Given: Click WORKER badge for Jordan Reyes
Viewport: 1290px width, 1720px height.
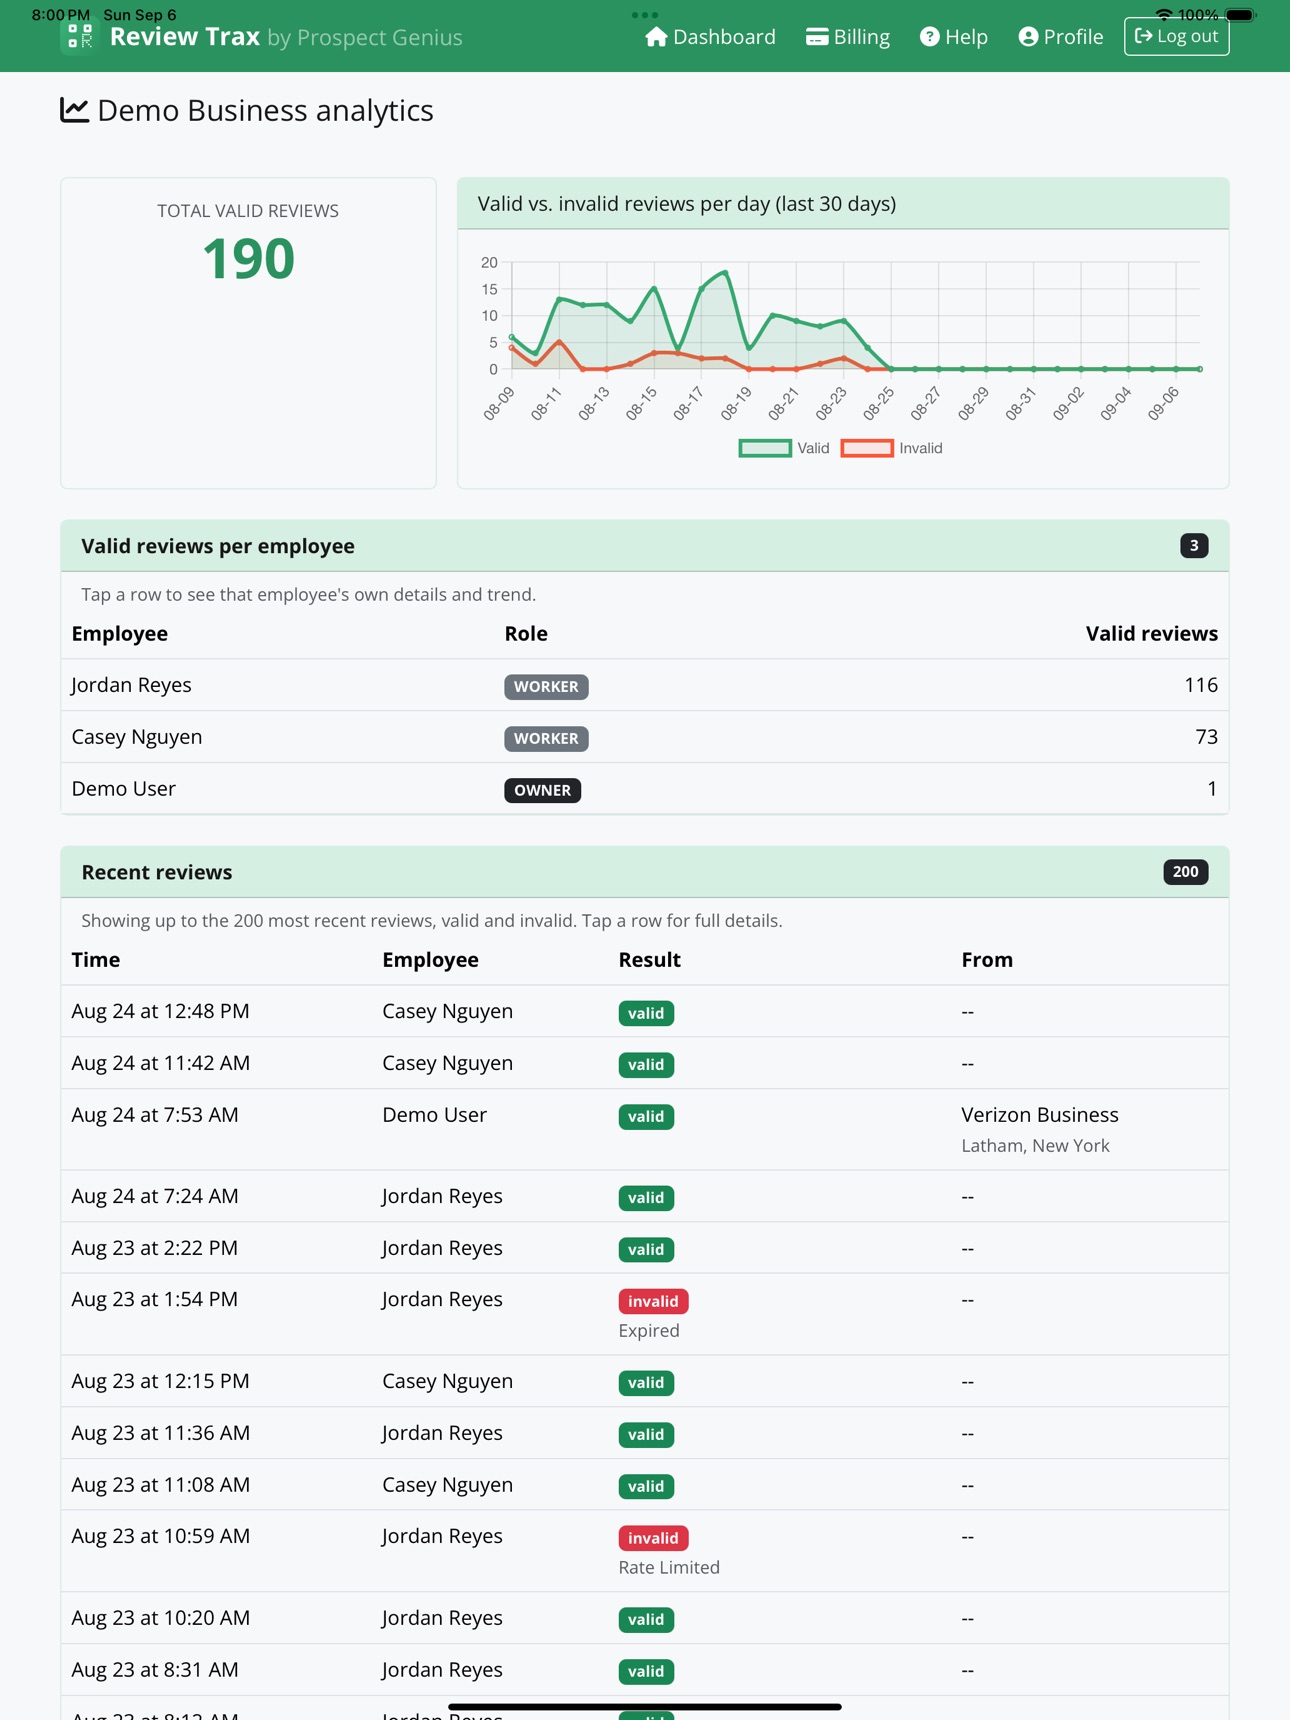Looking at the screenshot, I should click(546, 687).
